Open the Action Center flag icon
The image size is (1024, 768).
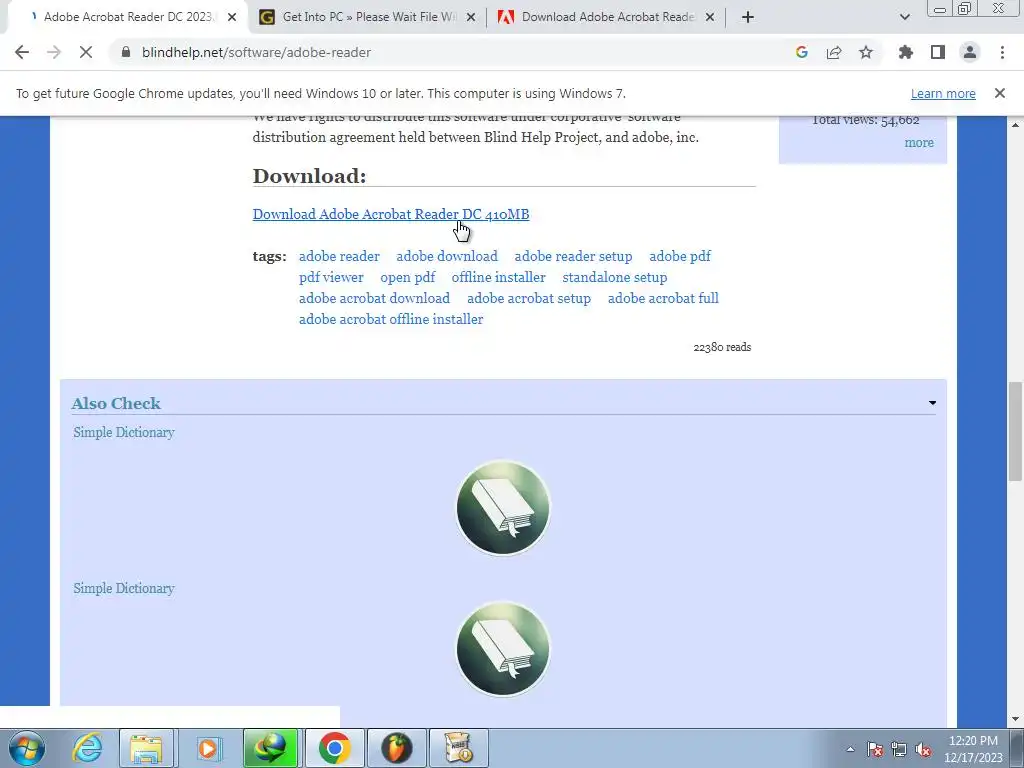[x=875, y=749]
